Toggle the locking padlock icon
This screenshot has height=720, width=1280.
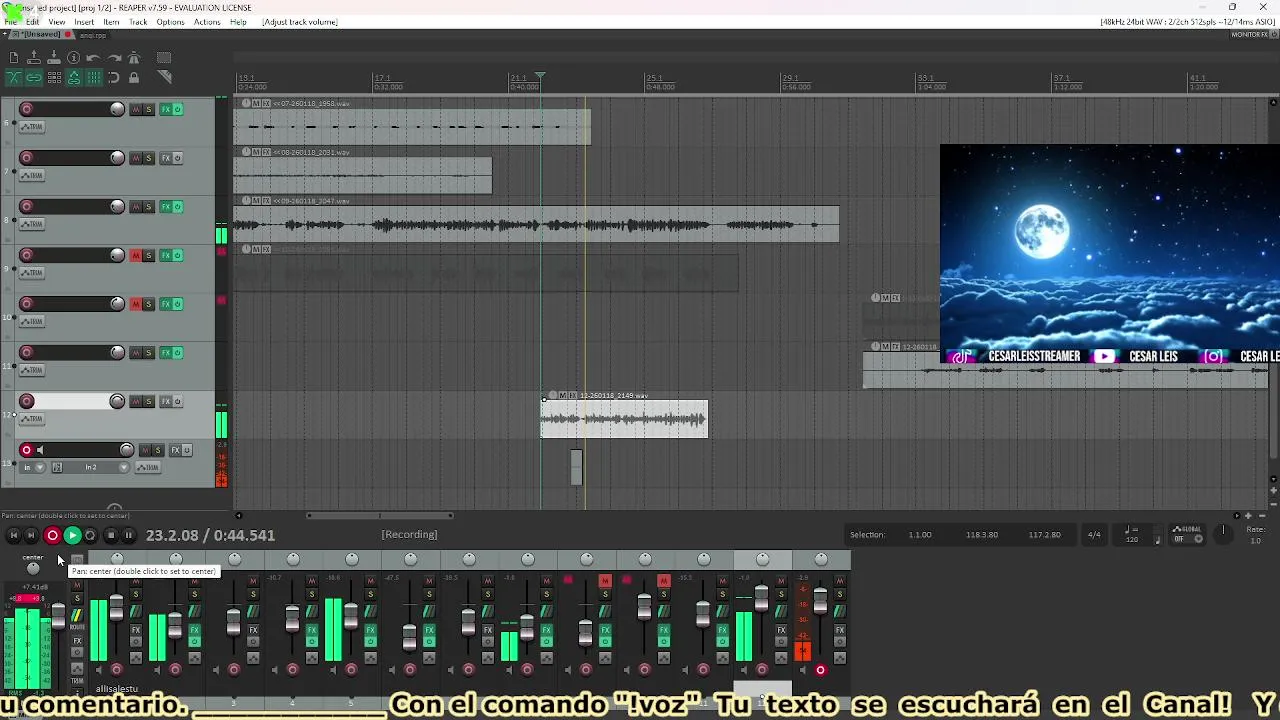(134, 77)
